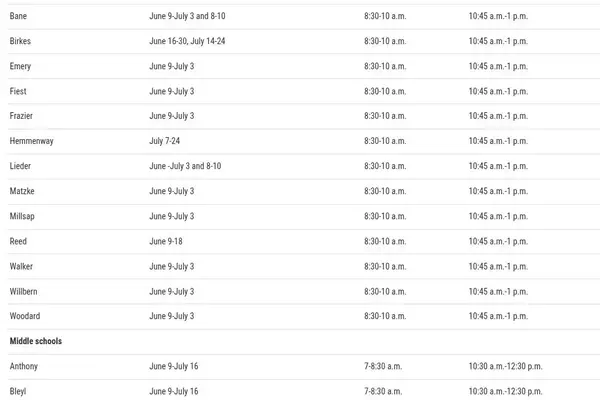Click the Hemmenway July 7-24 dates
The image size is (600, 400).
point(165,141)
